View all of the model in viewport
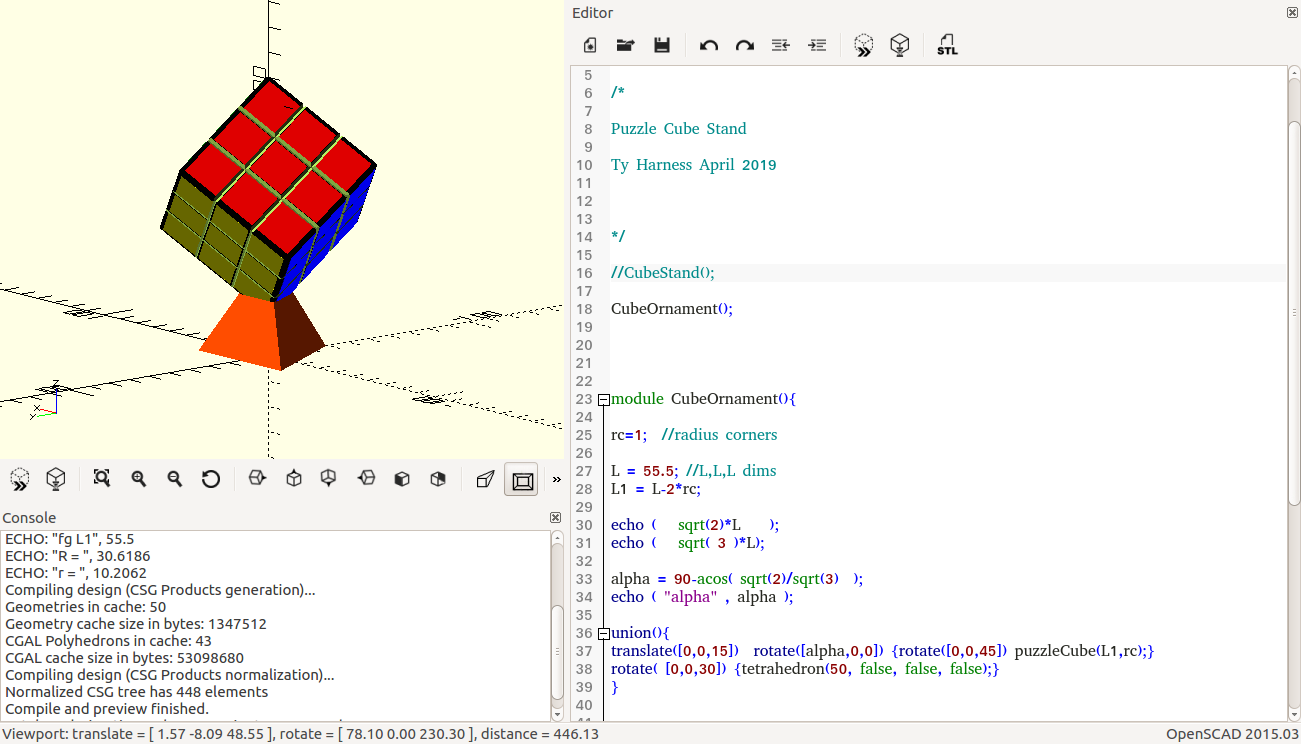Screen dimensions: 1301x744 pyautogui.click(x=102, y=479)
